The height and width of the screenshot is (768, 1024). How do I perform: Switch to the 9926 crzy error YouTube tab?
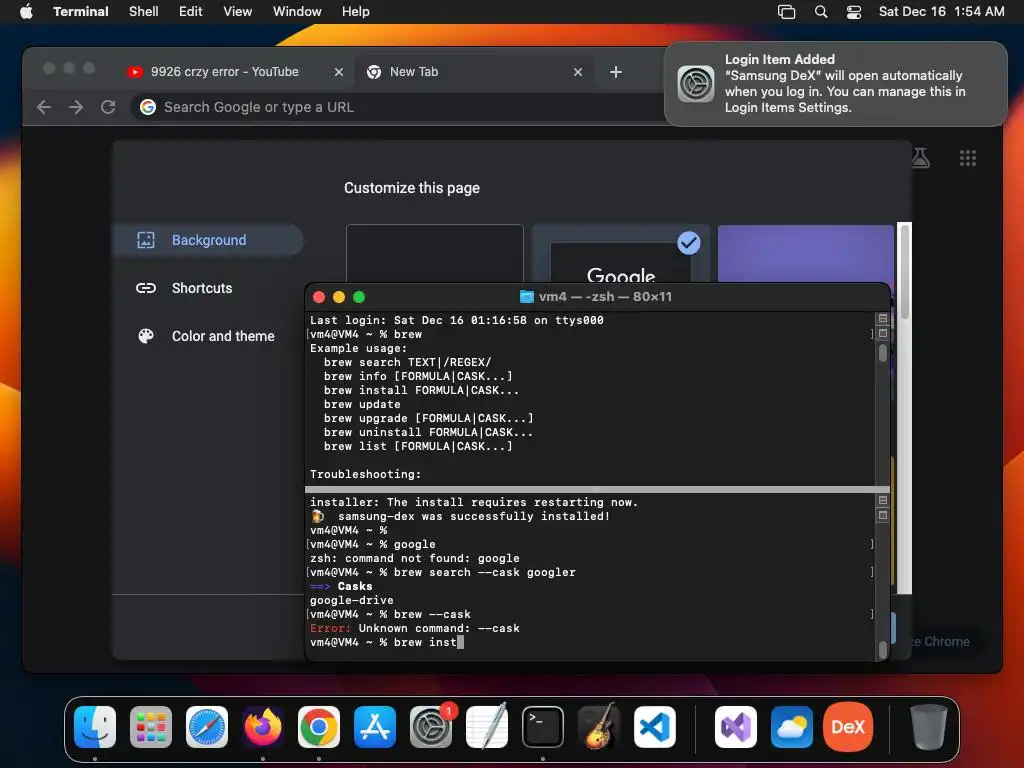click(x=224, y=72)
